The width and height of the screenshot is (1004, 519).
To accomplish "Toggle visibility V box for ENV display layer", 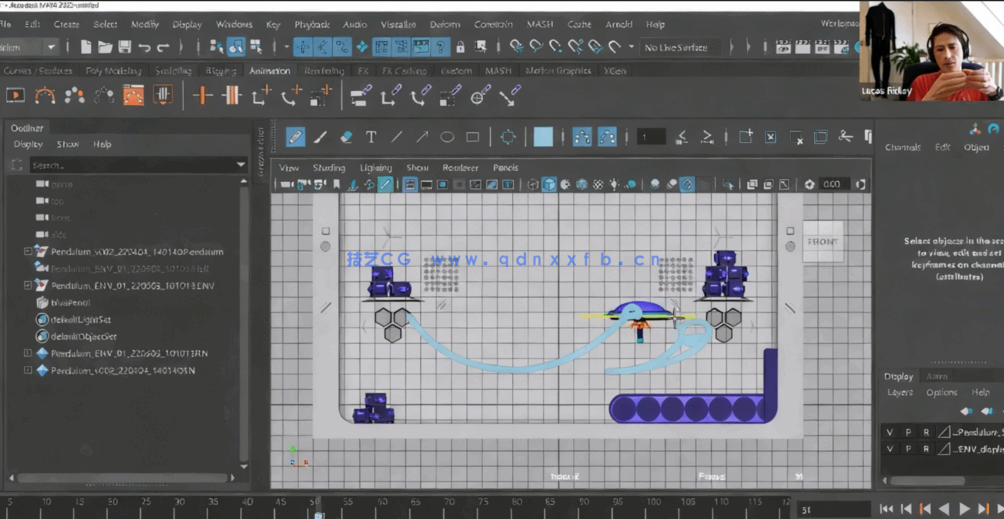I will pyautogui.click(x=889, y=449).
